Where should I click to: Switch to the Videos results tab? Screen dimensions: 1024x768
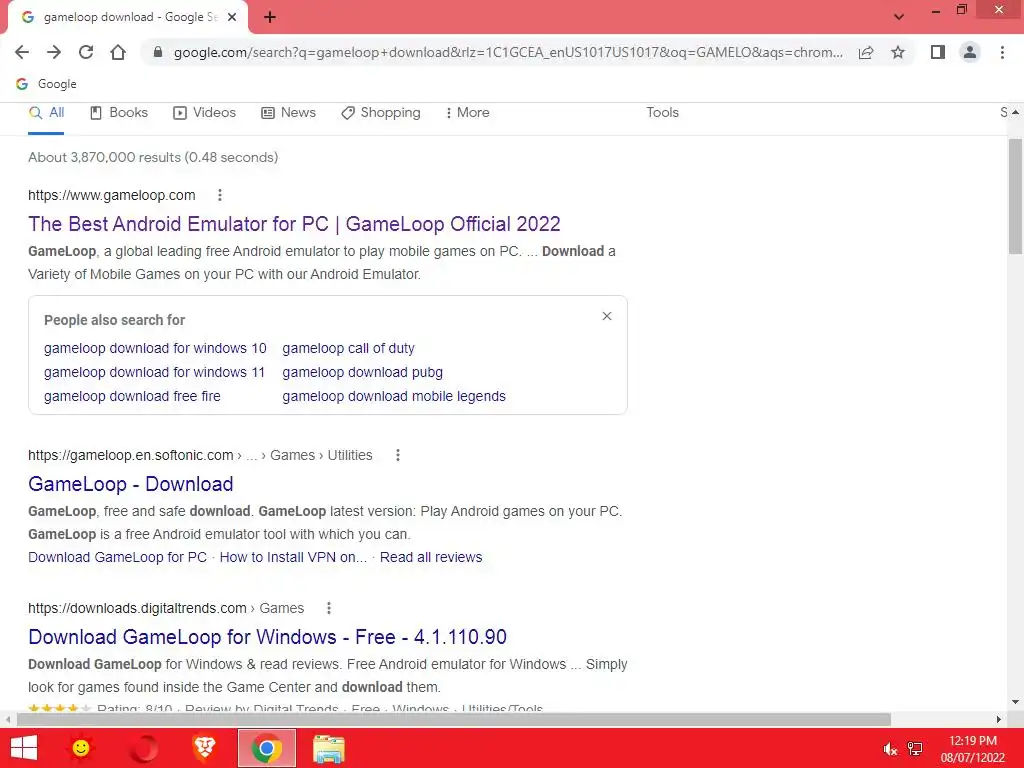pyautogui.click(x=204, y=112)
